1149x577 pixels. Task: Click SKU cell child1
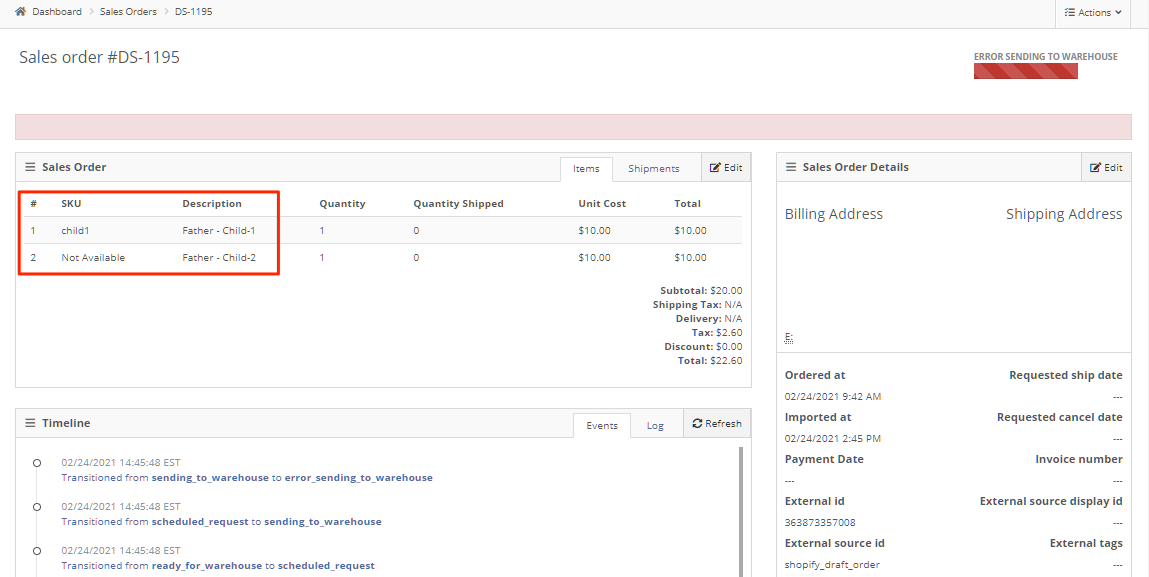75,230
